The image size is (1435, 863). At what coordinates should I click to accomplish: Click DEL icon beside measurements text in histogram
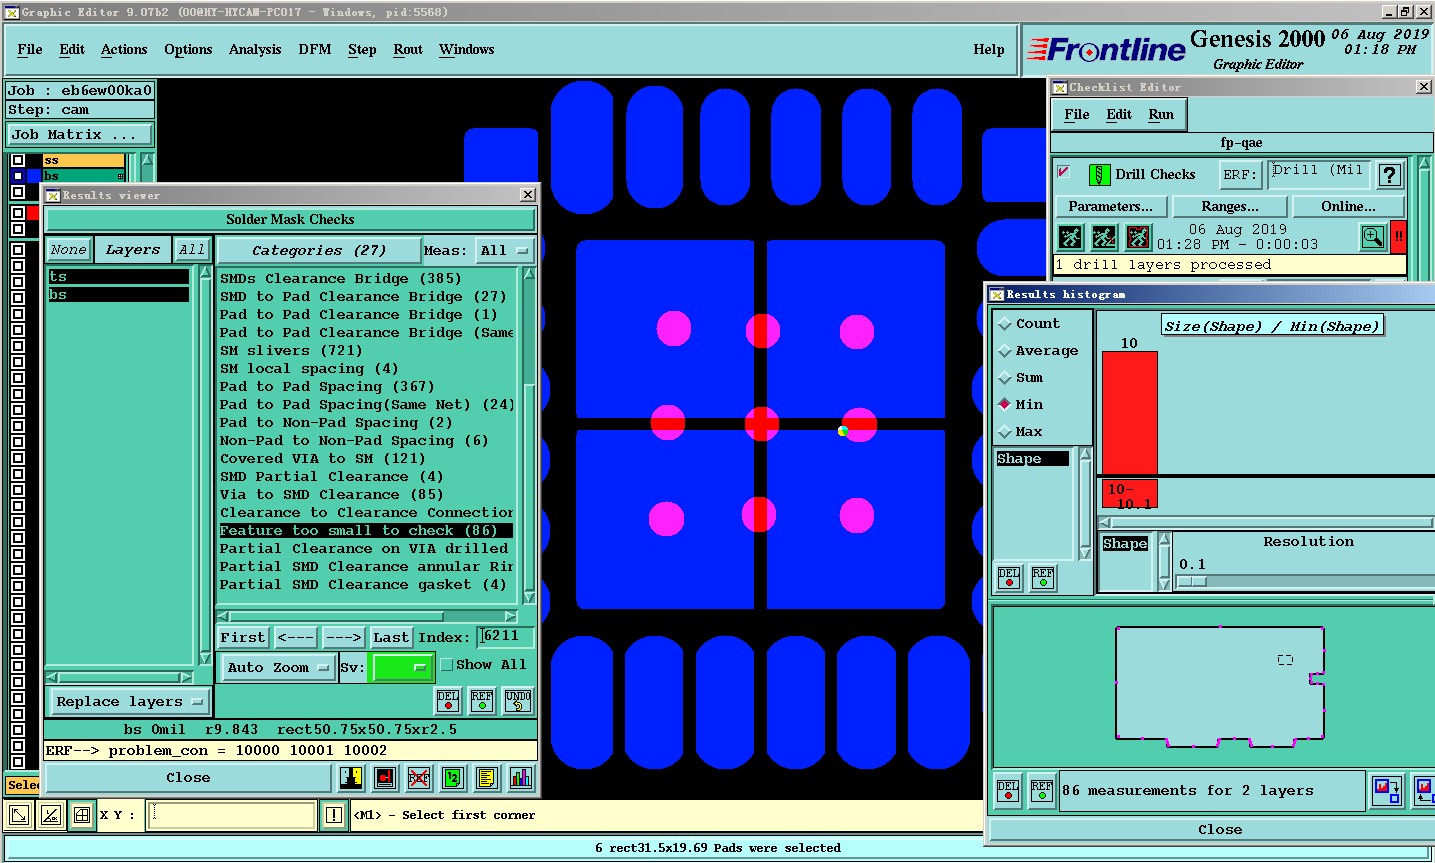1008,791
